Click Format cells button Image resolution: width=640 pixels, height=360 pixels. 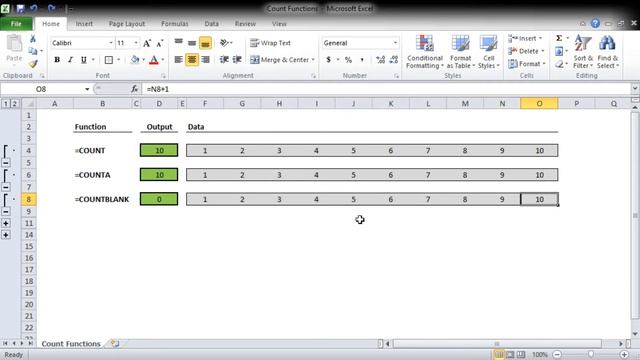click(527, 64)
